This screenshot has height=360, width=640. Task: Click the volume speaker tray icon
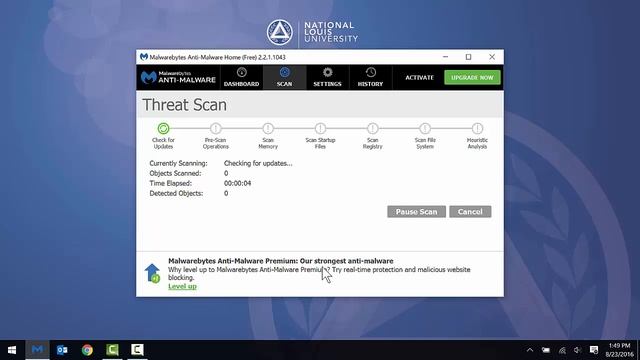tap(577, 350)
